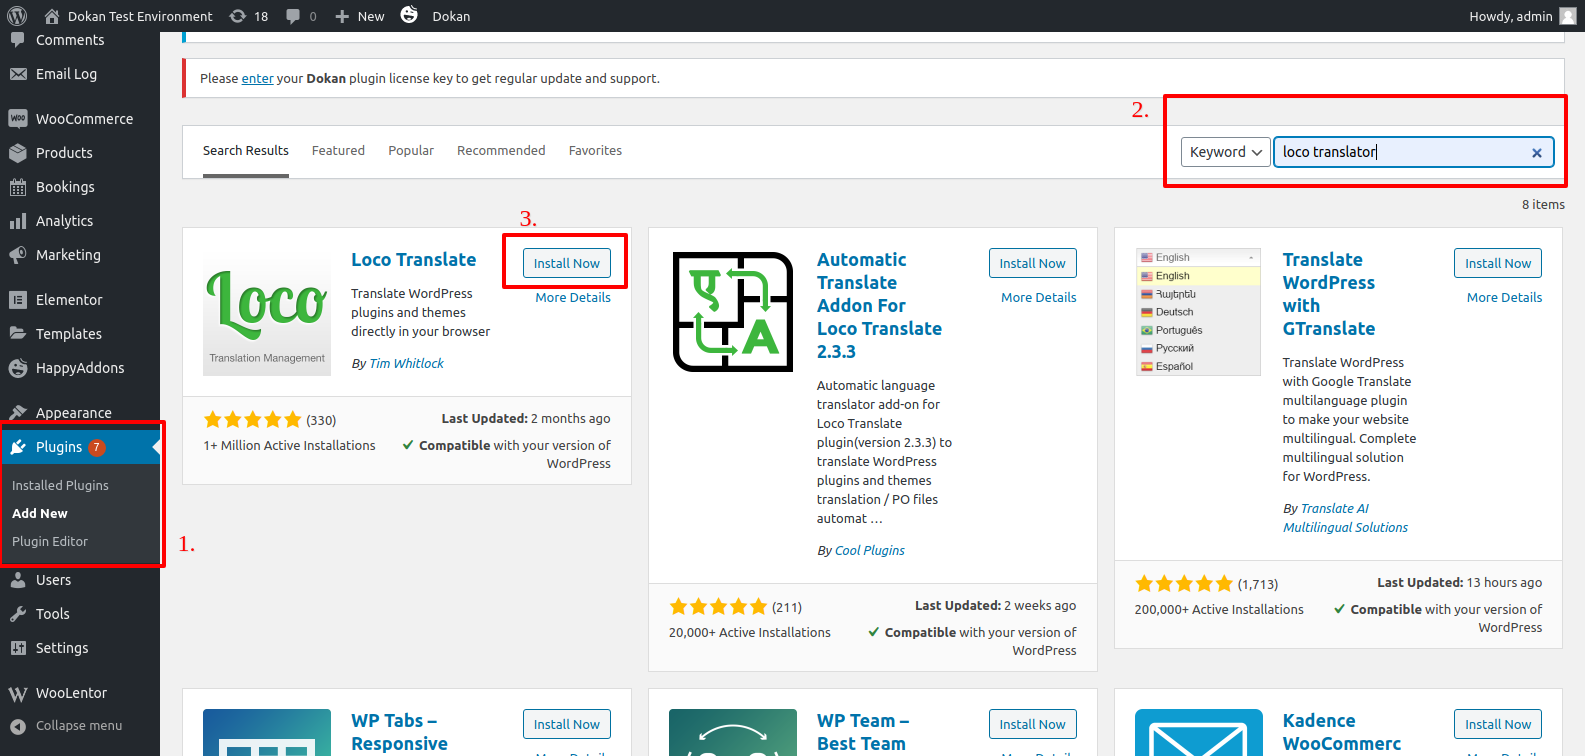This screenshot has width=1585, height=756.
Task: Click the Analytics bar chart icon
Action: tap(18, 221)
